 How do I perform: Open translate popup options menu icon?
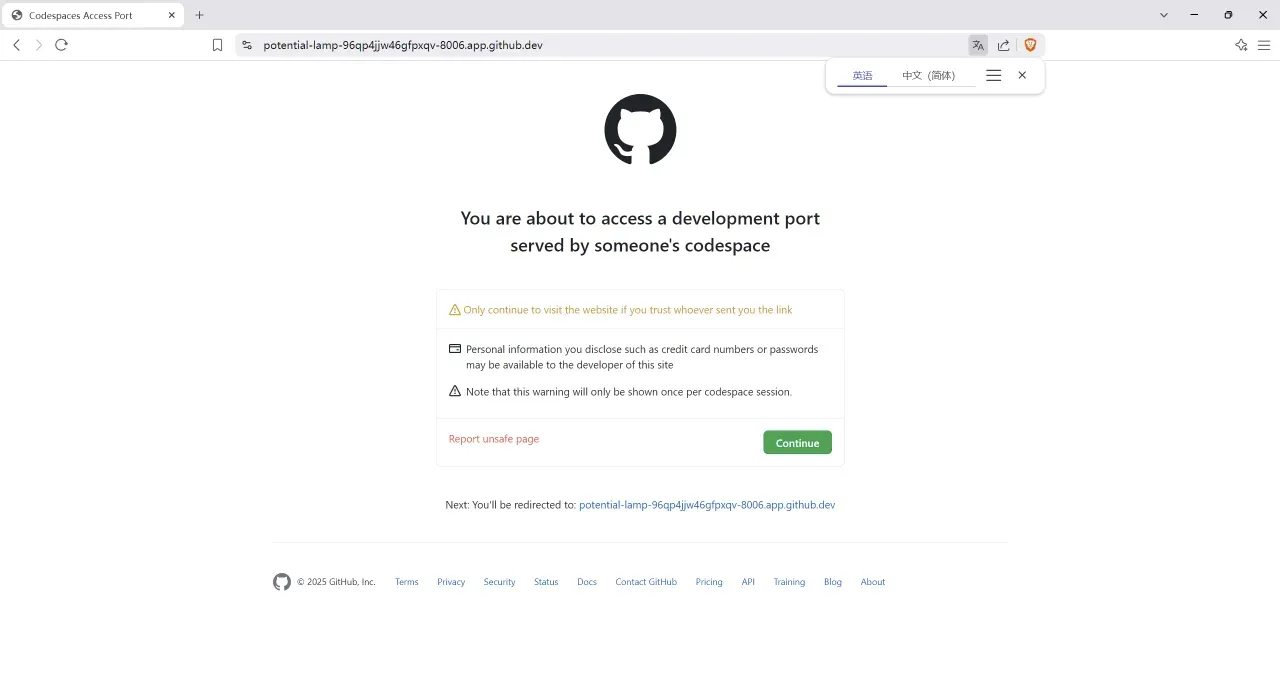(x=993, y=75)
